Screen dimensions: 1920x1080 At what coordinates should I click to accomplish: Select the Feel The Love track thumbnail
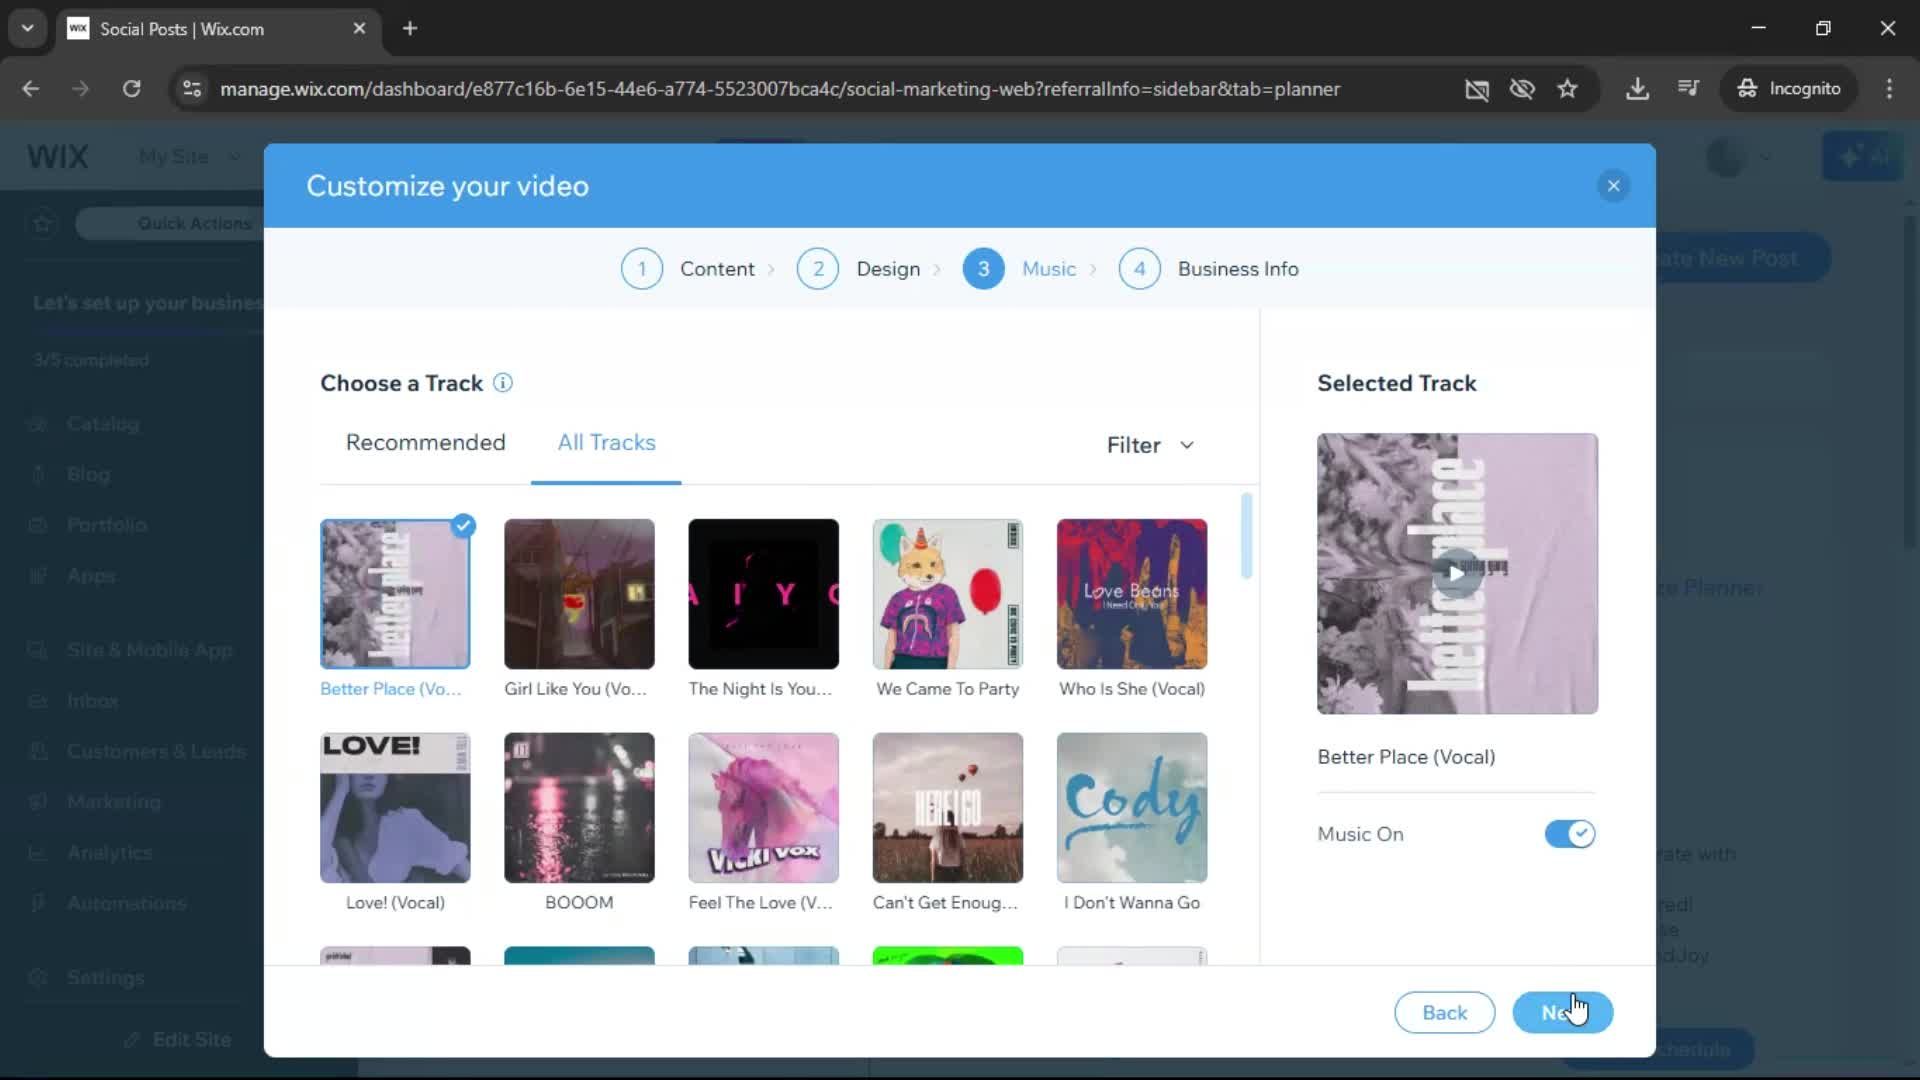pyautogui.click(x=763, y=808)
